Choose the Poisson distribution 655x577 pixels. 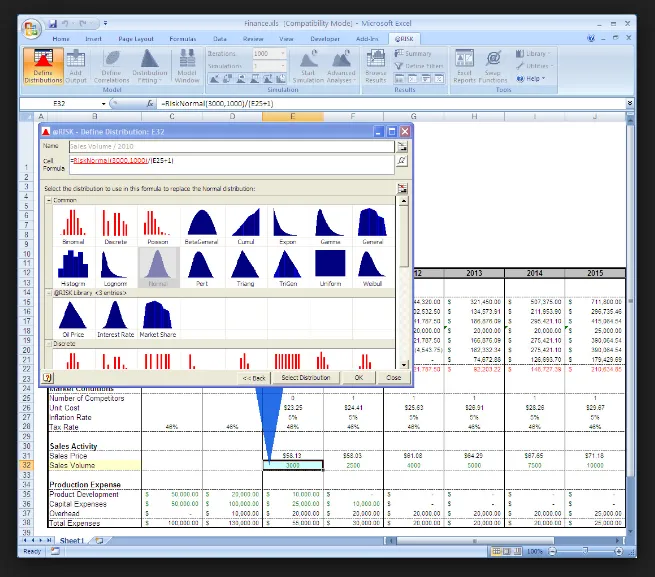point(158,226)
